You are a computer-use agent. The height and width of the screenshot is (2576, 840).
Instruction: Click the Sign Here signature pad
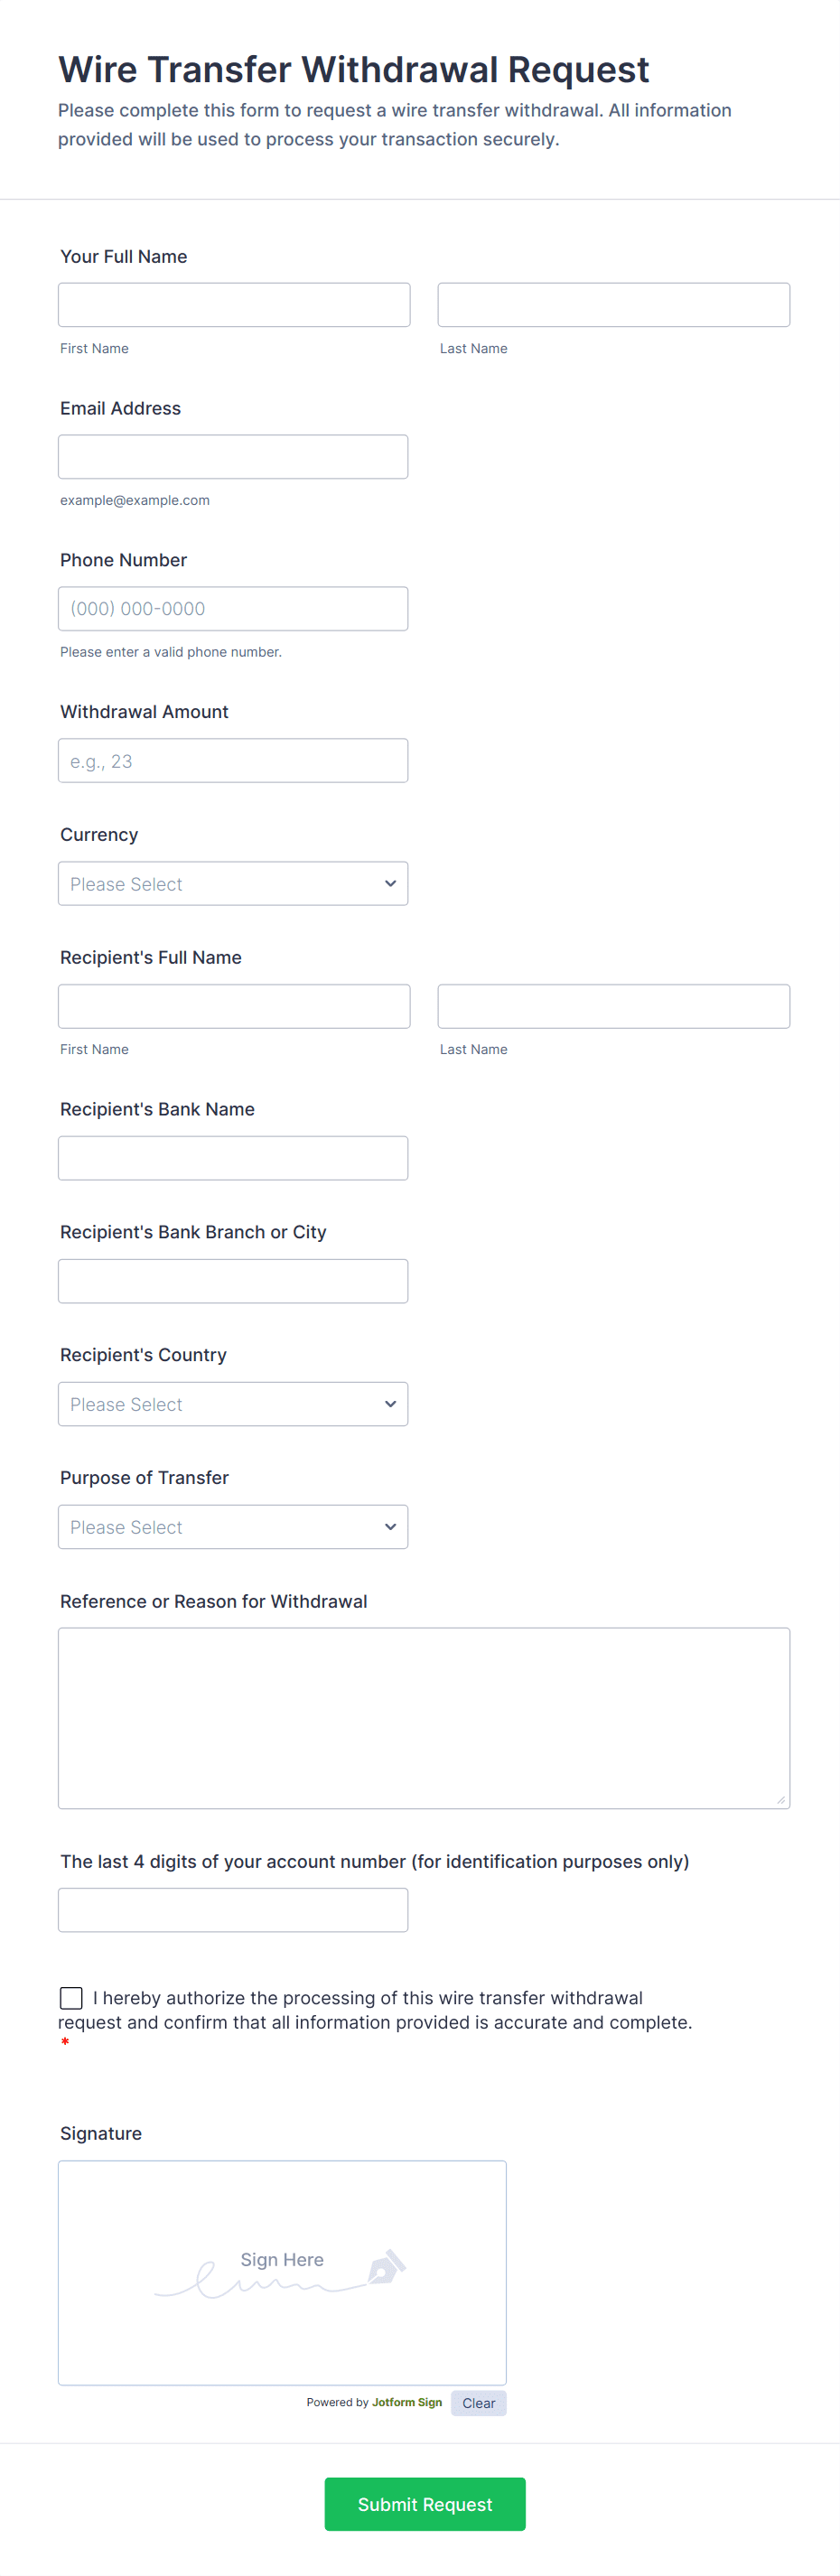pyautogui.click(x=282, y=2300)
